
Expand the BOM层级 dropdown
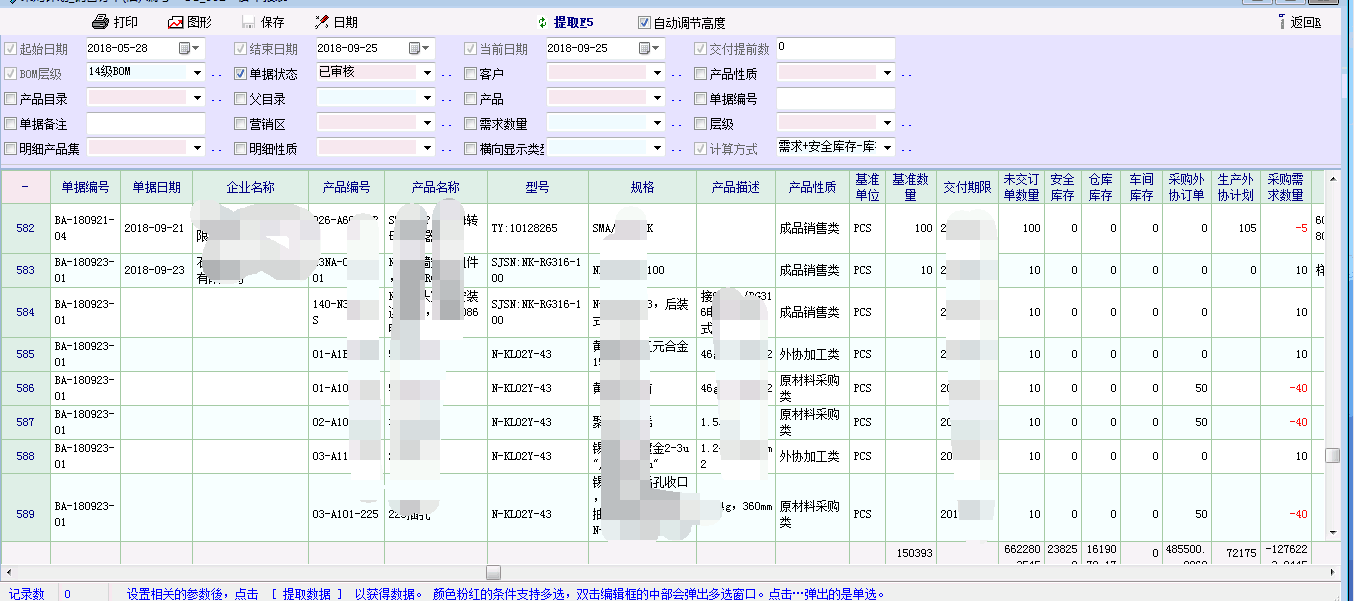click(x=196, y=73)
